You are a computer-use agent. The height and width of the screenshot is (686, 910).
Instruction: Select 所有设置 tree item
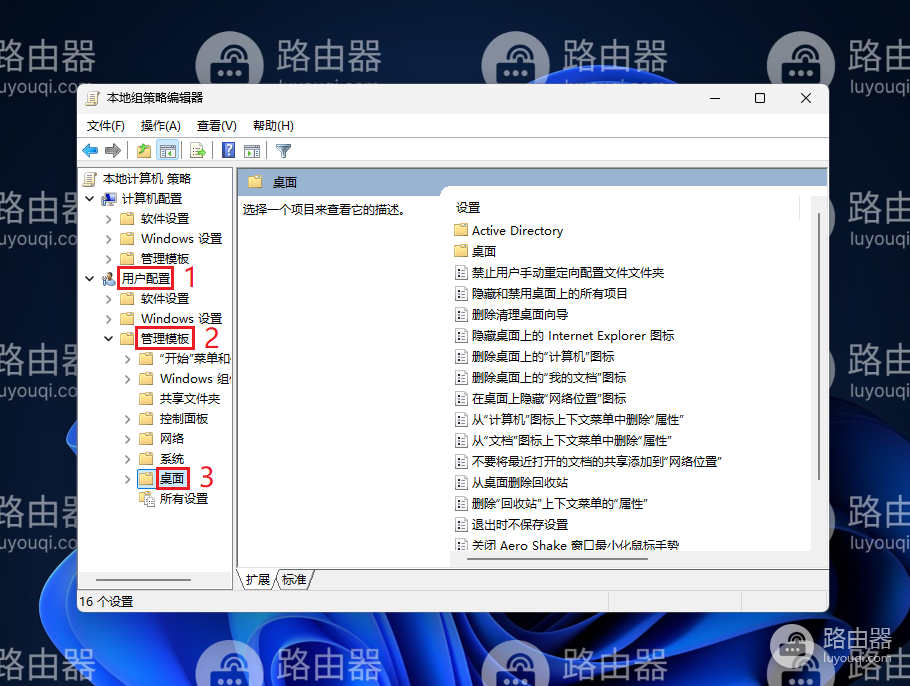(x=184, y=499)
